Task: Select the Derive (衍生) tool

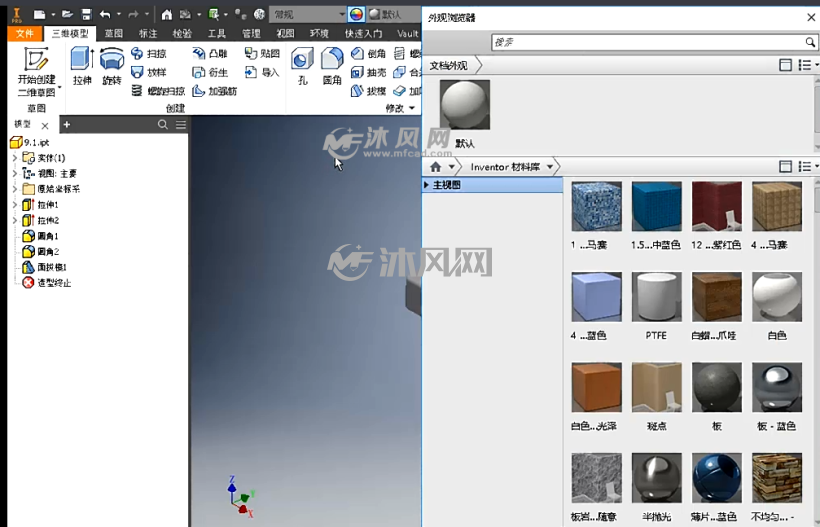Action: pyautogui.click(x=210, y=72)
